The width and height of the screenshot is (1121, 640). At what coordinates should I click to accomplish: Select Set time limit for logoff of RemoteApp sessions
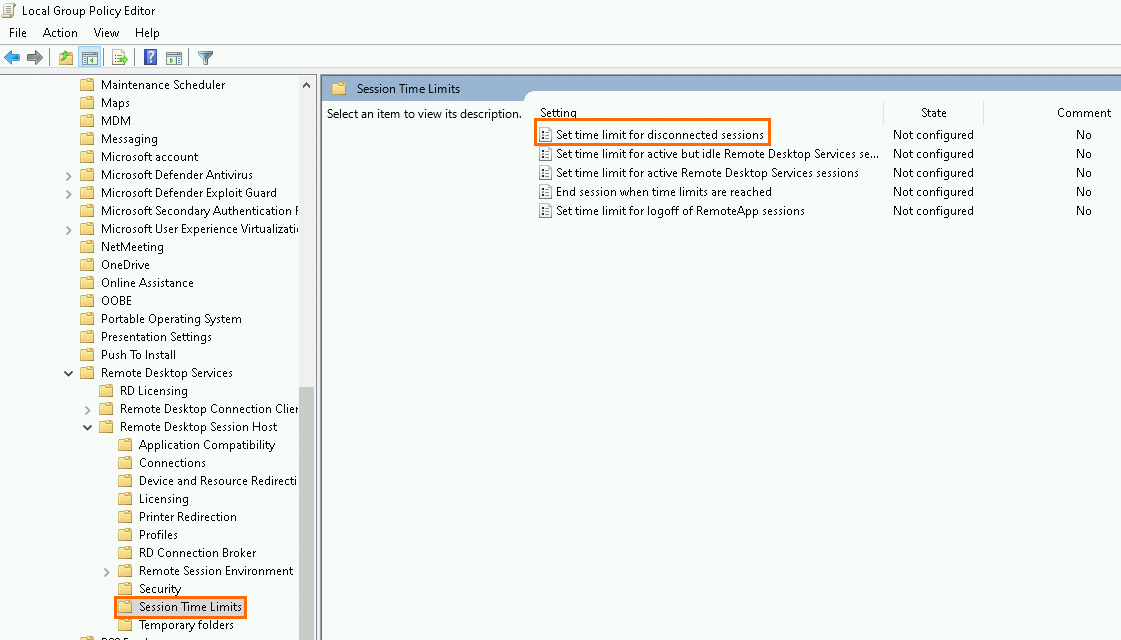[x=680, y=211]
